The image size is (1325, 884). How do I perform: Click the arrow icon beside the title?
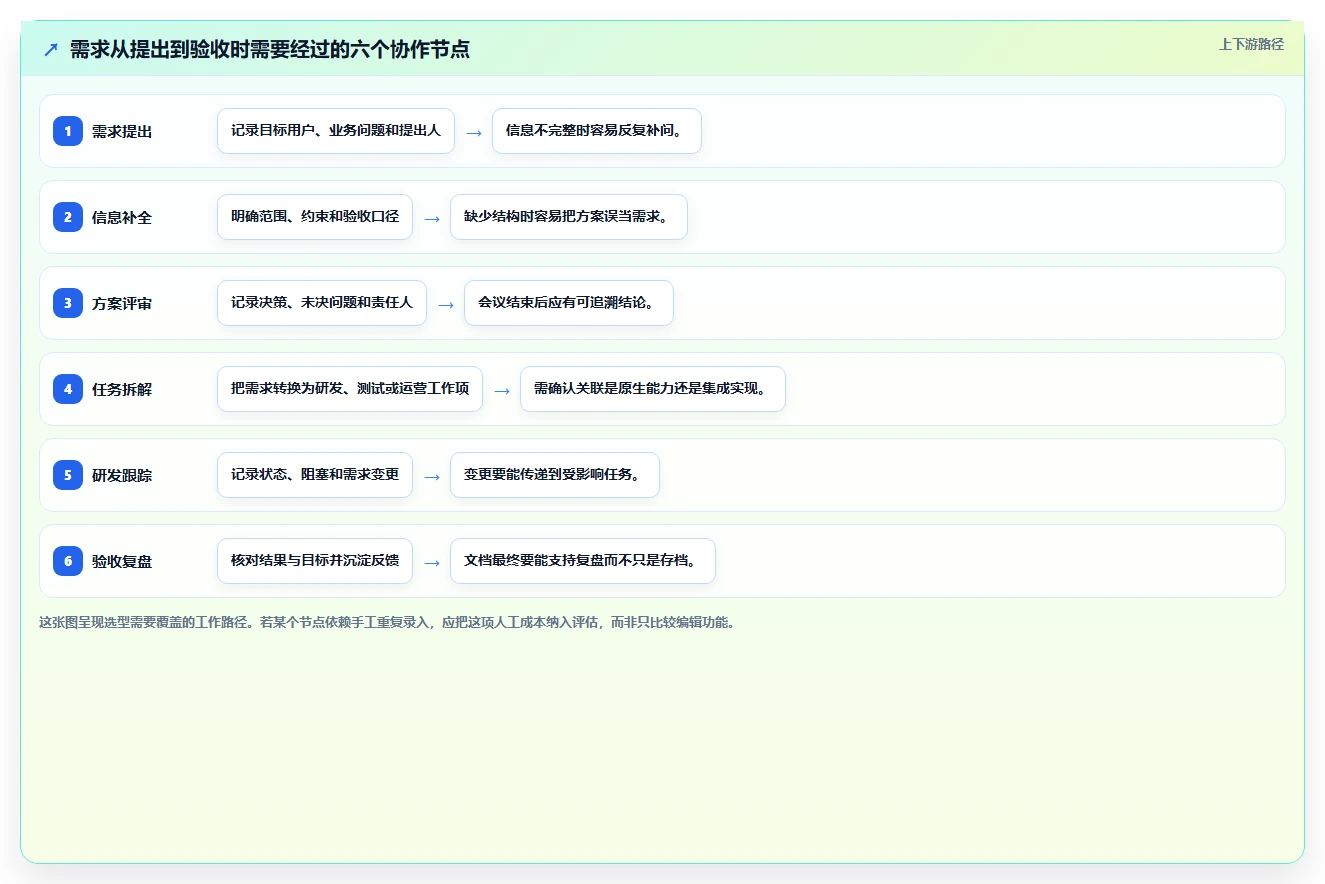tap(51, 49)
